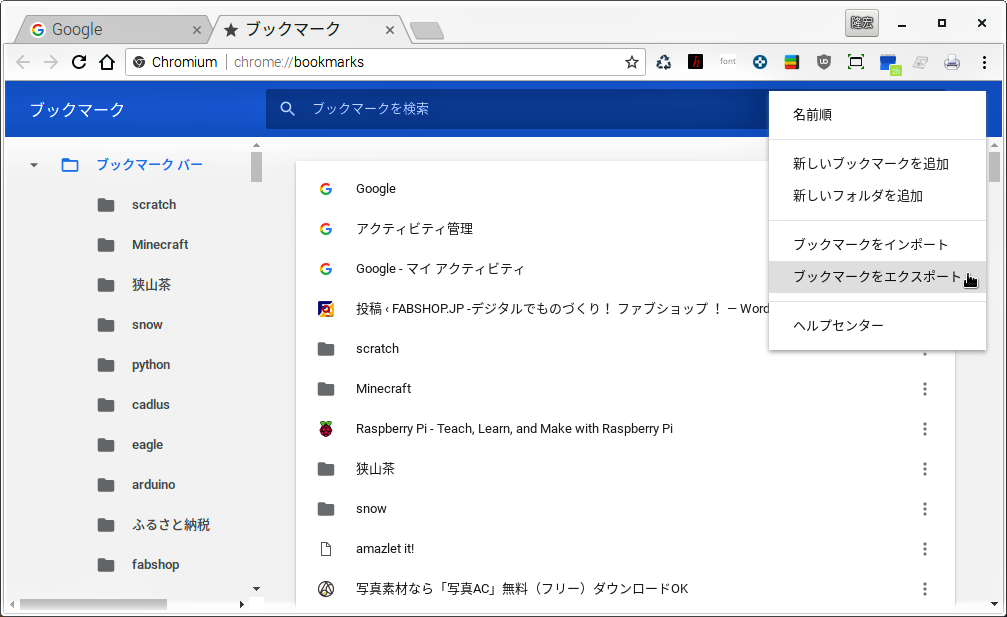The image size is (1007, 617).
Task: Open the blue cross-circle extension icon
Action: point(760,62)
